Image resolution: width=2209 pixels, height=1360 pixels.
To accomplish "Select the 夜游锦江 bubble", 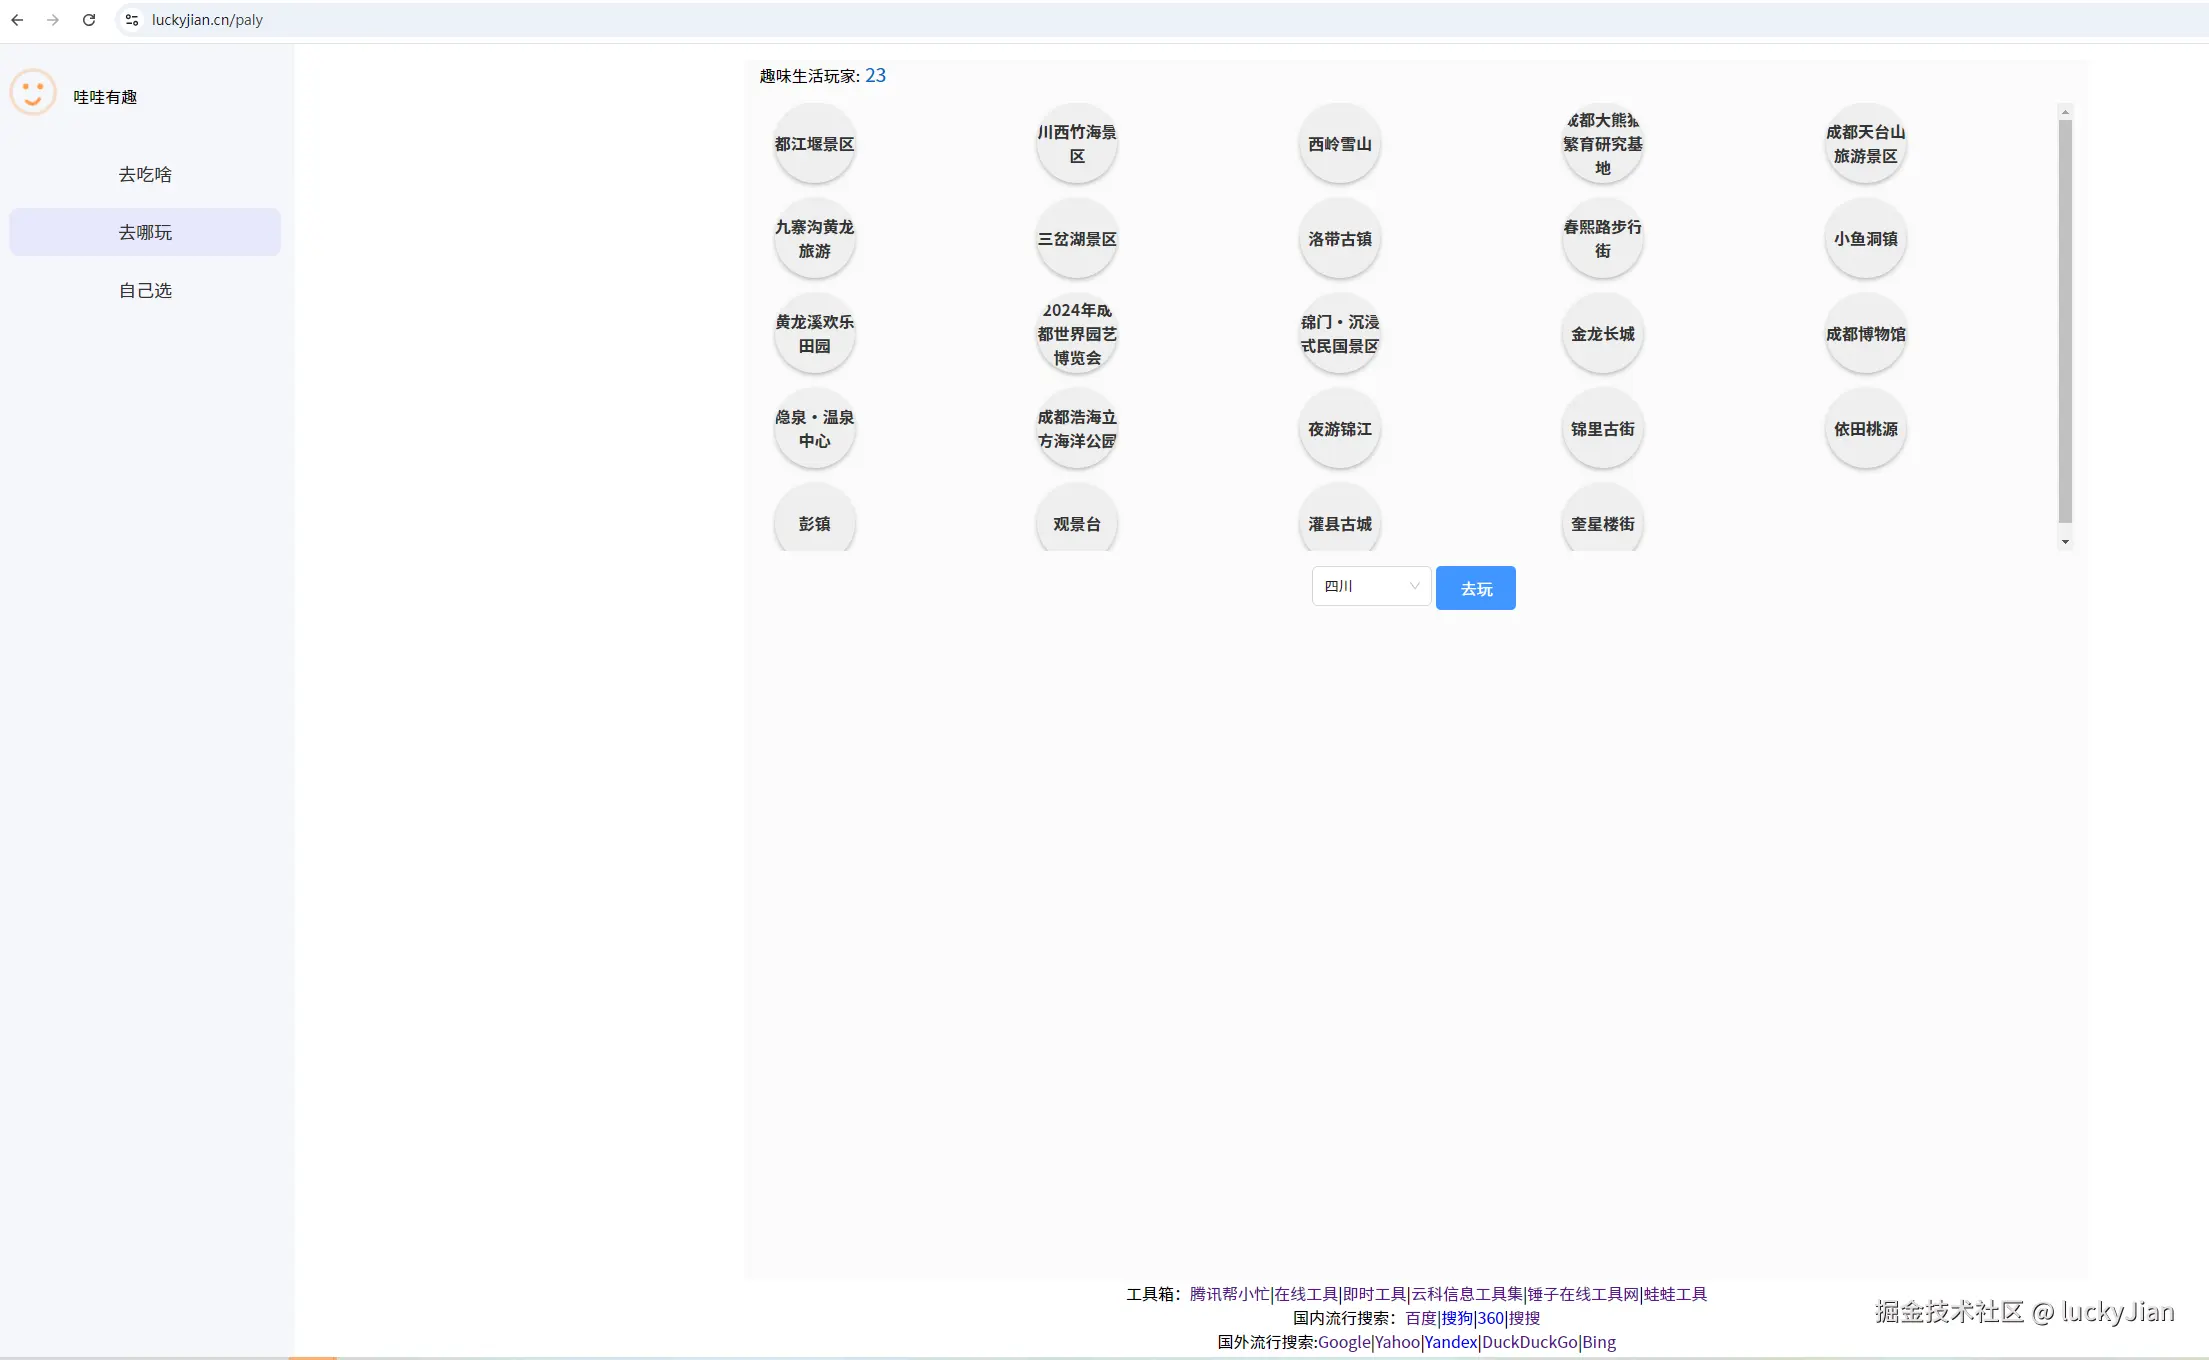I will coord(1339,429).
